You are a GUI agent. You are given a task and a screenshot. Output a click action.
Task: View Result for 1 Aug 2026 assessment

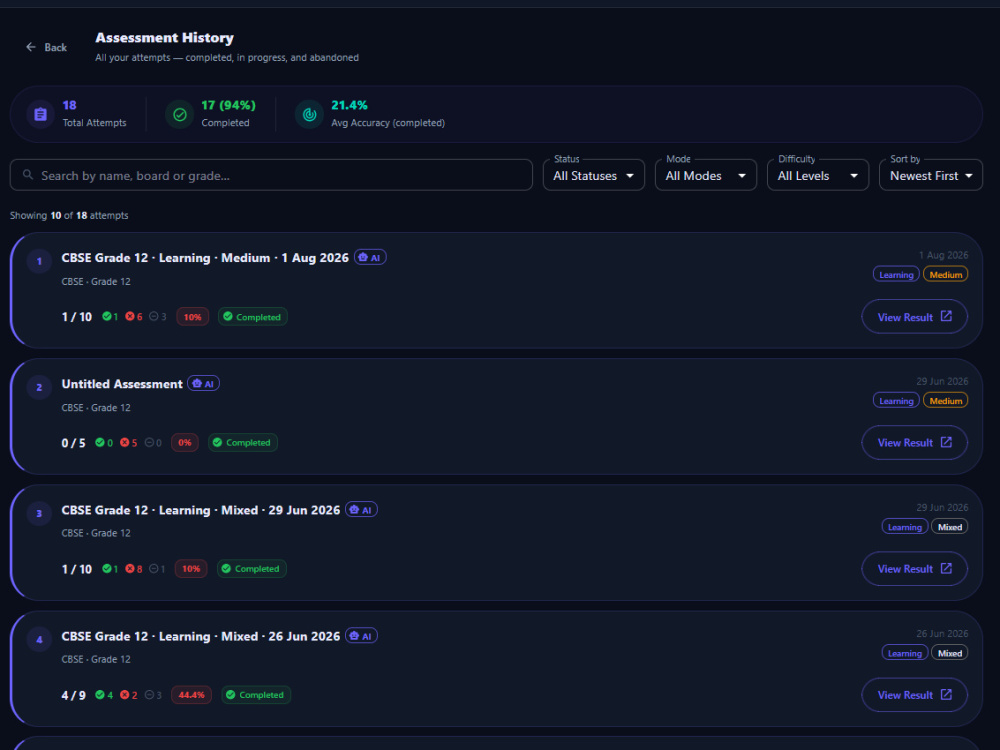coord(915,317)
